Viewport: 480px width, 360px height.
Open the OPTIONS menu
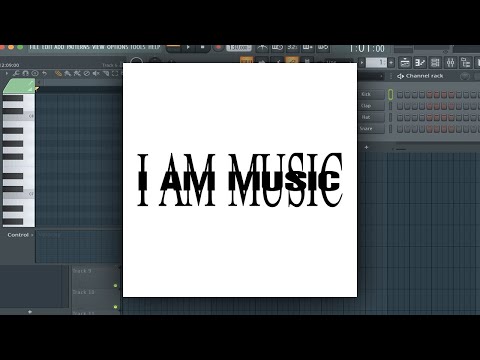[117, 47]
